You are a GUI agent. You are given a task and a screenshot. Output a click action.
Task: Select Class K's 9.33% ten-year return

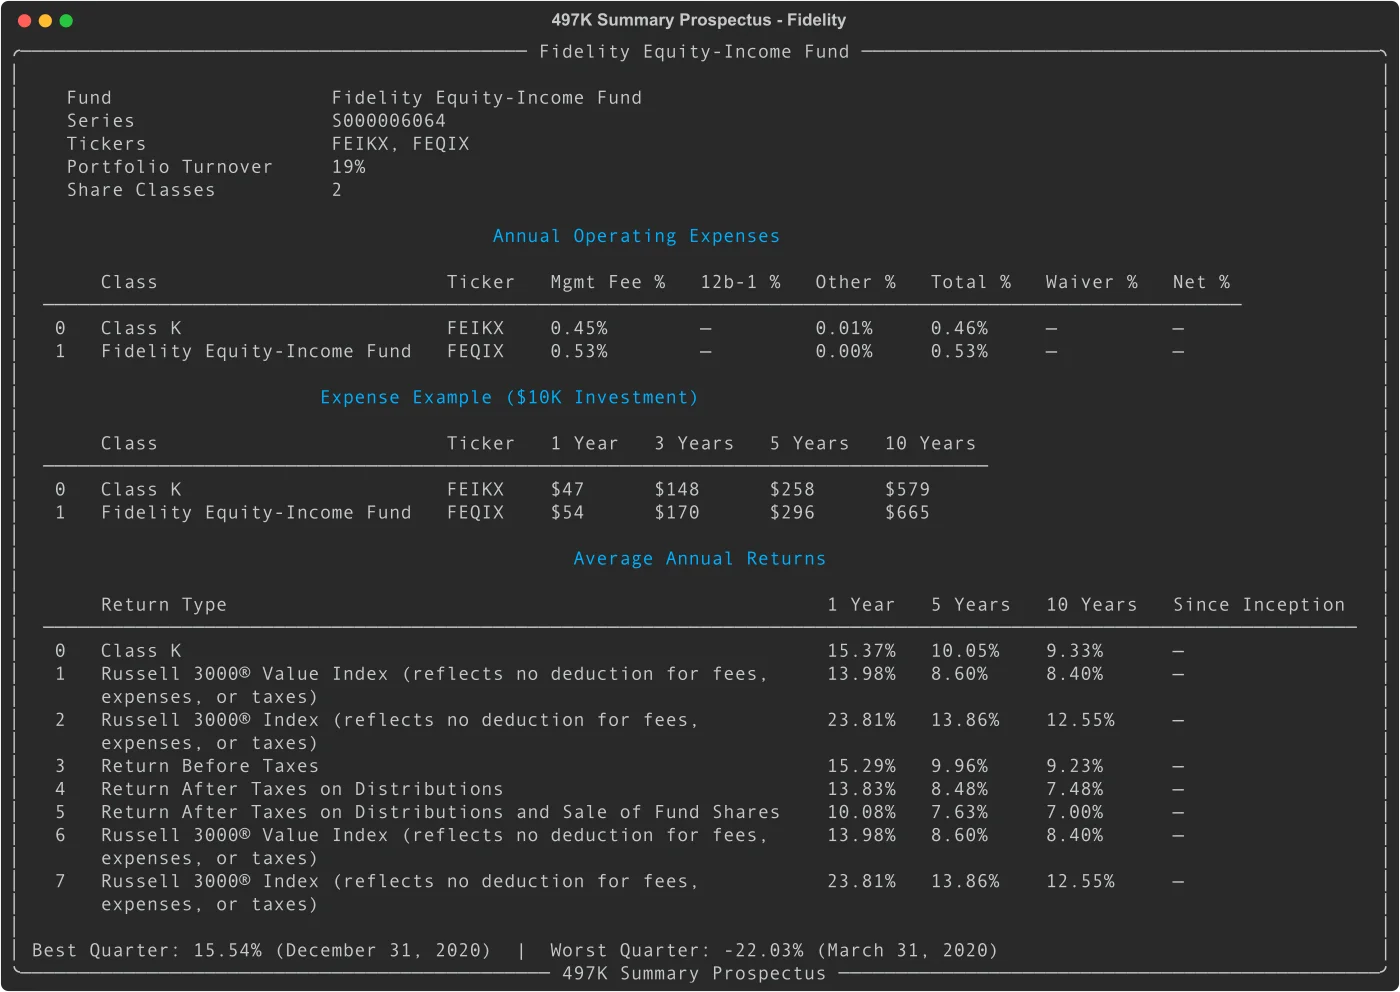1074,650
